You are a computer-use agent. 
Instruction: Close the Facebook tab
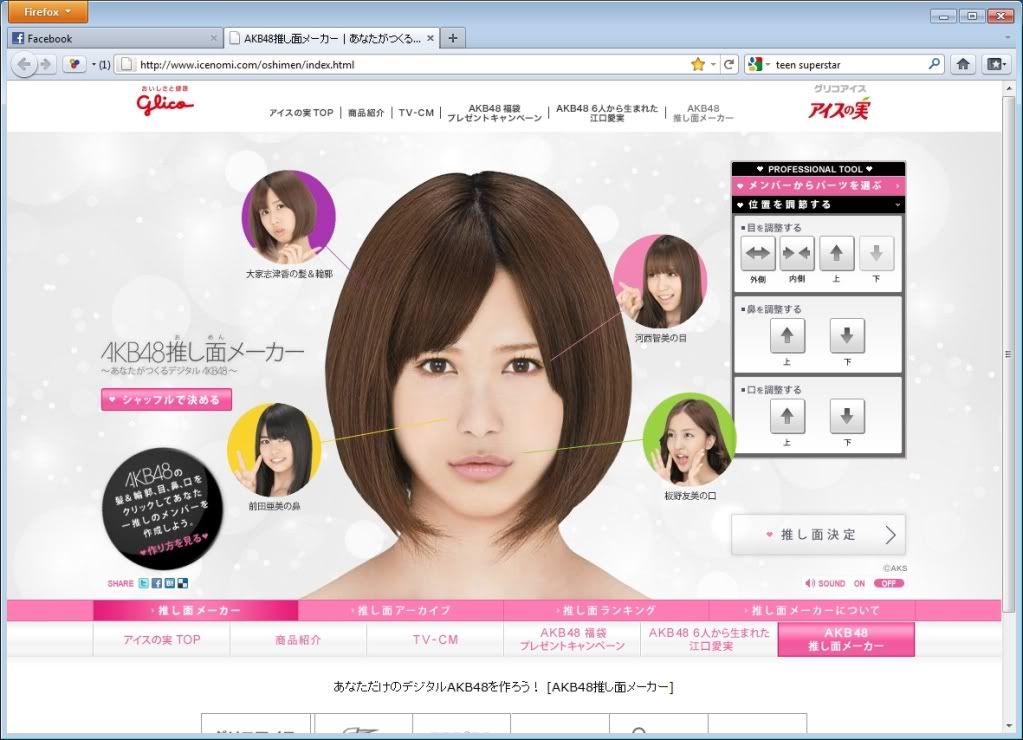pos(213,39)
